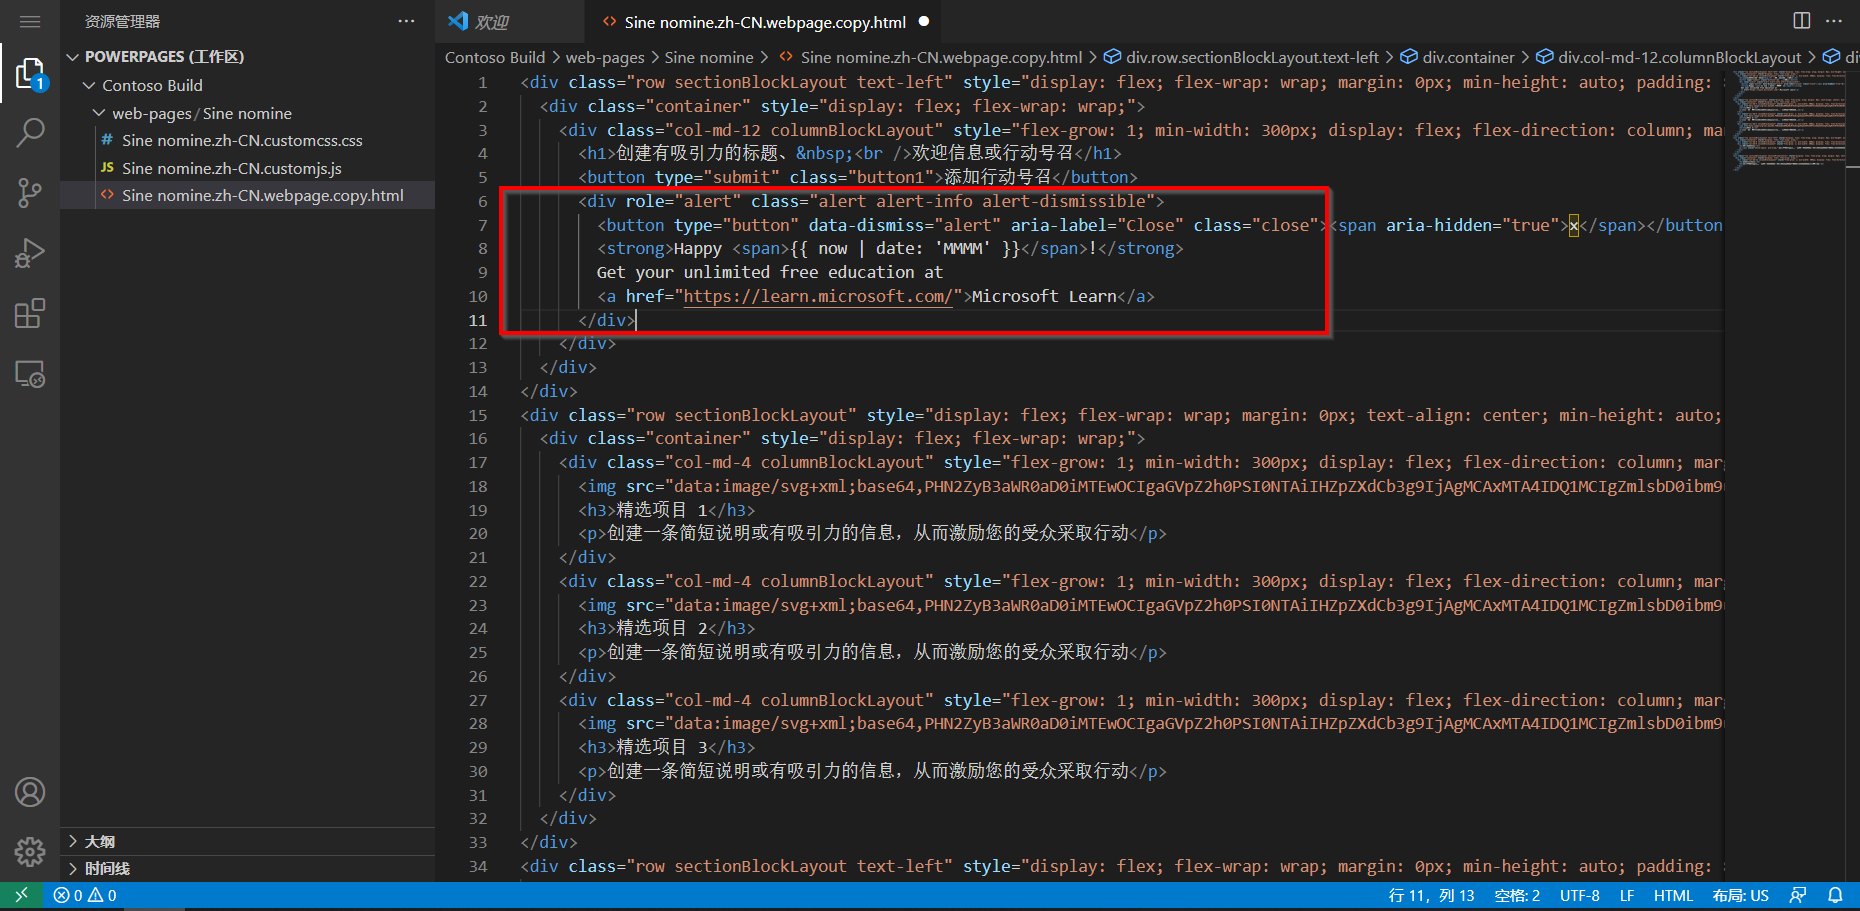Open the Extensions view icon
Viewport: 1860px width, 911px height.
(30, 314)
